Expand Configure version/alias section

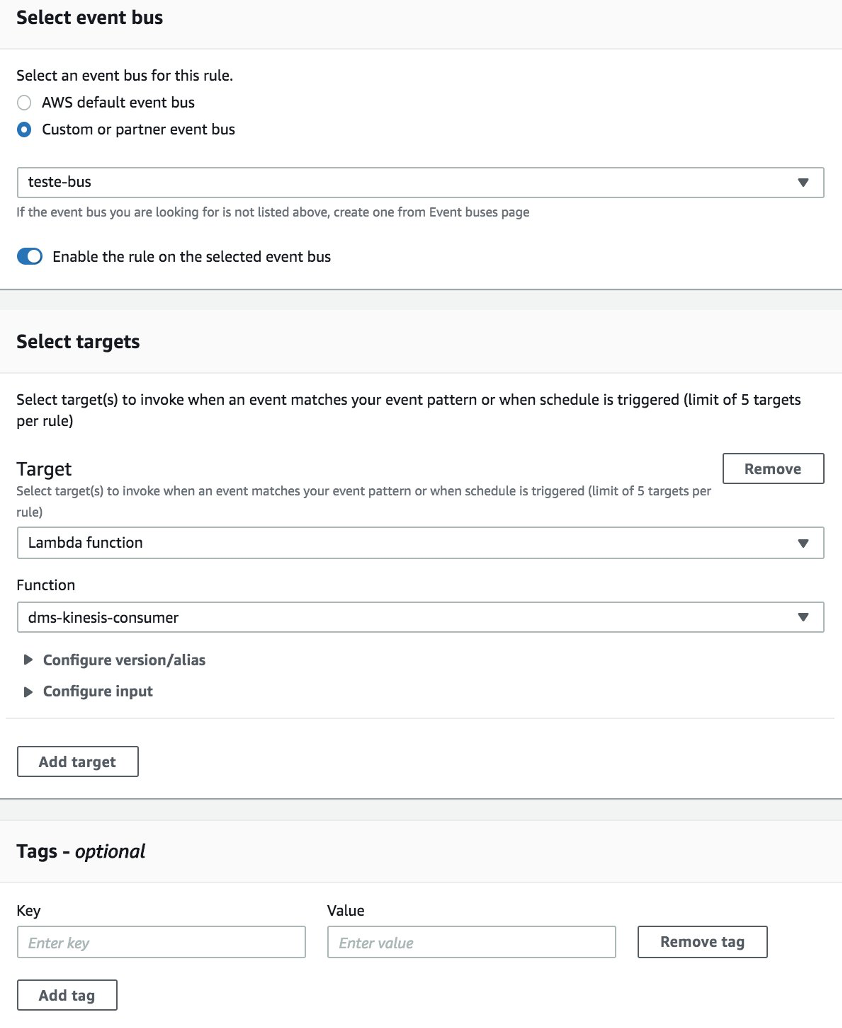coord(124,660)
